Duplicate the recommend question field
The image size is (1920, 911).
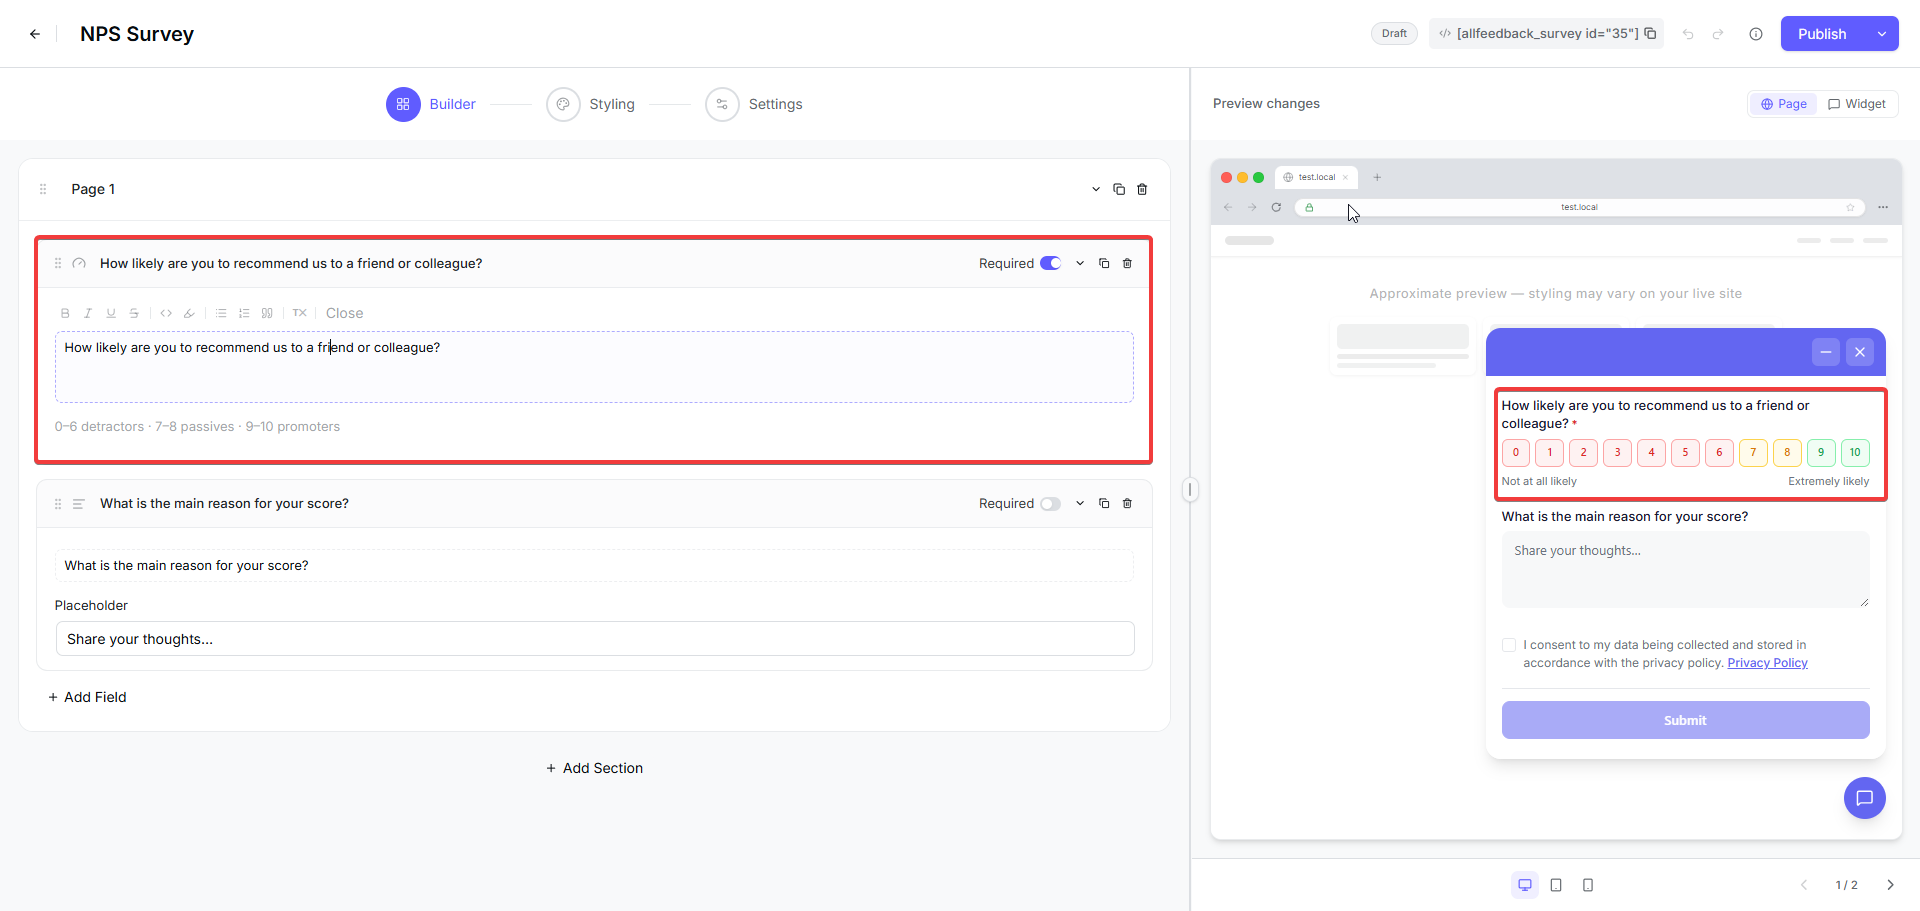click(x=1104, y=263)
